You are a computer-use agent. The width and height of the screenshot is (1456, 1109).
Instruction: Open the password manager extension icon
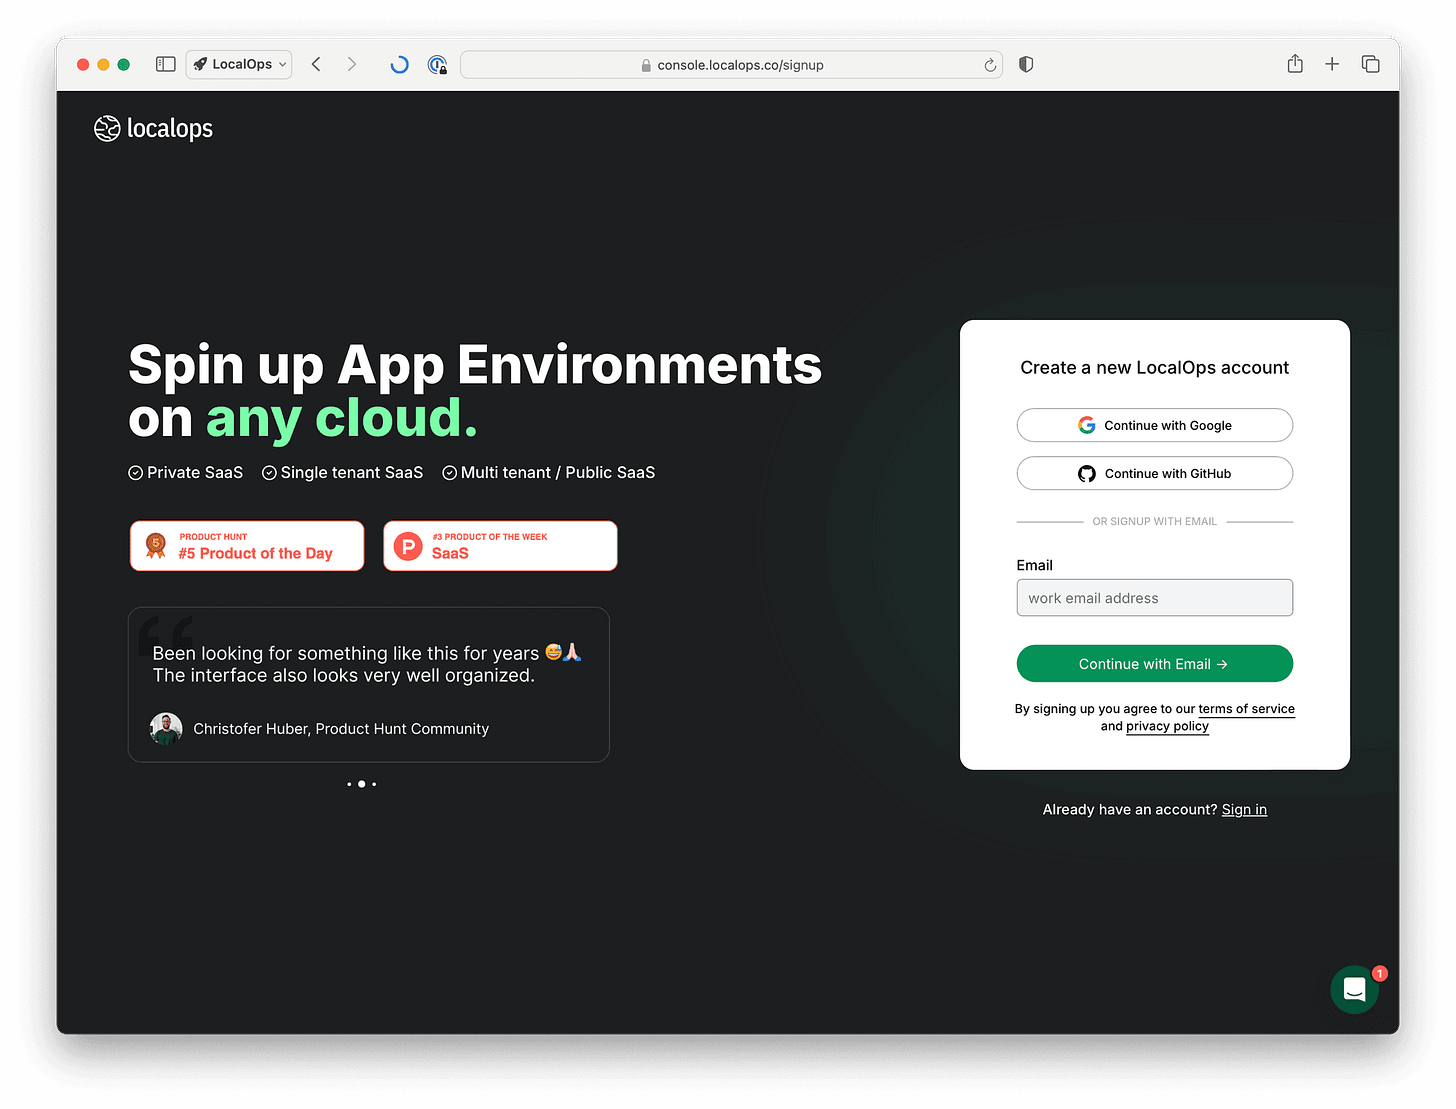tap(437, 65)
